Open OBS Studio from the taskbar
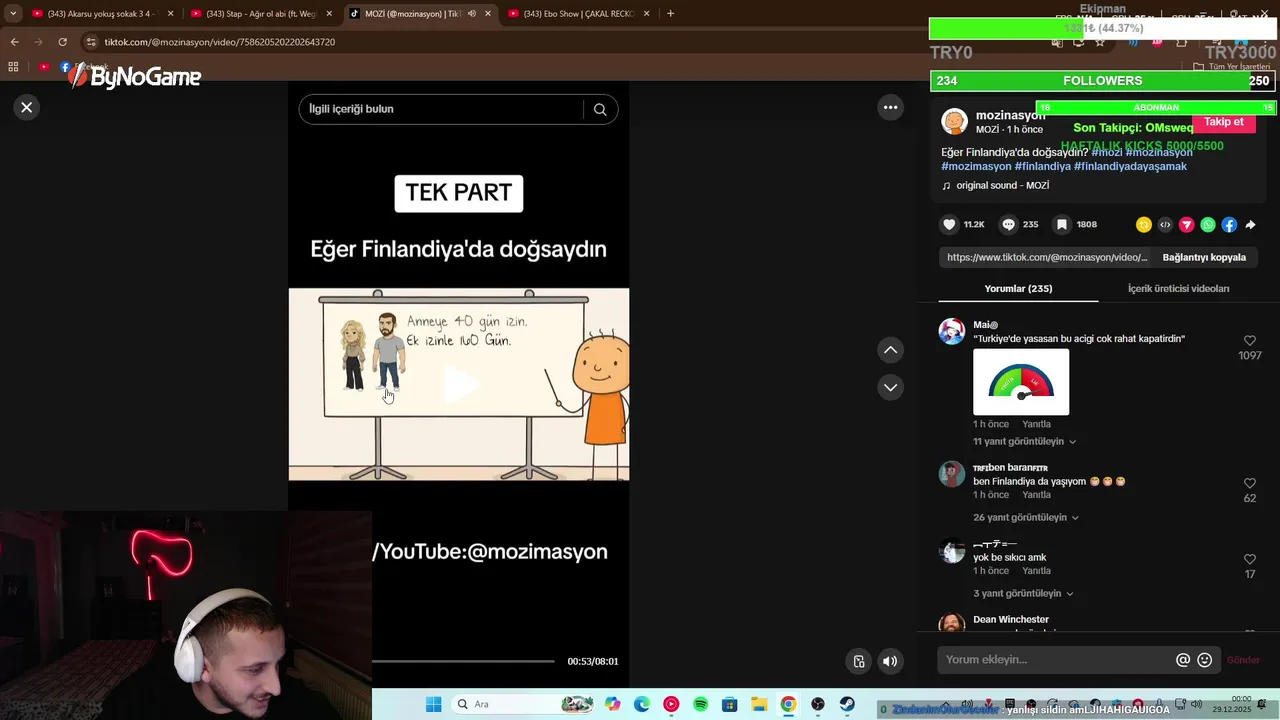The width and height of the screenshot is (1280, 720). point(818,704)
